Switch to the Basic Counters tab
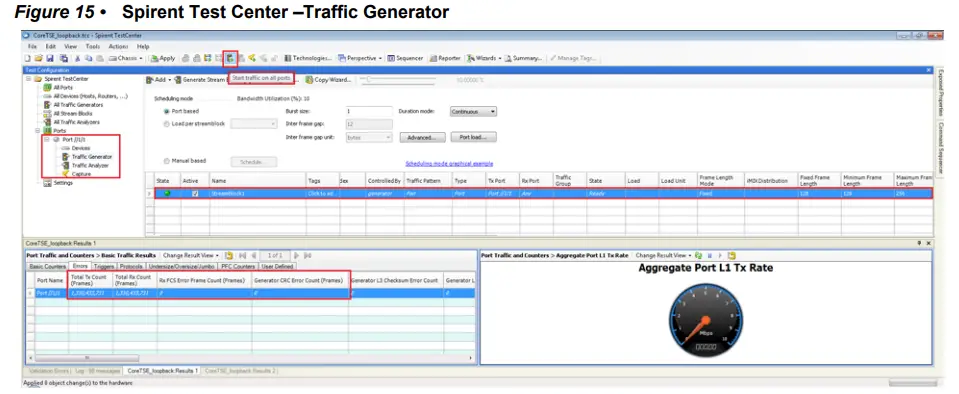This screenshot has width=959, height=394. coord(47,266)
